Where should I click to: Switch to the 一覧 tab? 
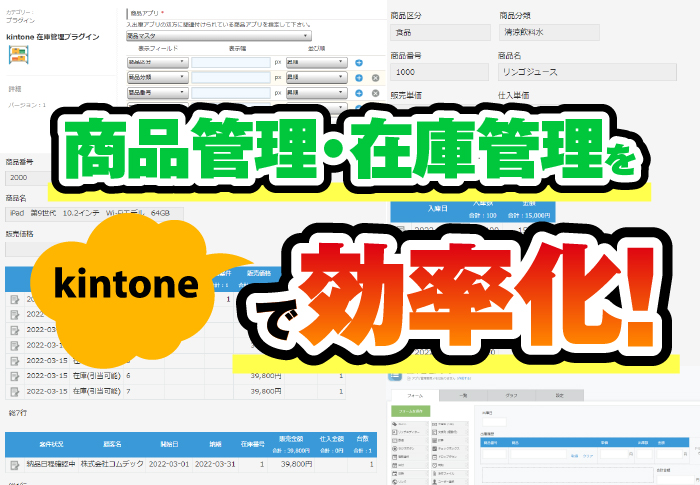[463, 395]
